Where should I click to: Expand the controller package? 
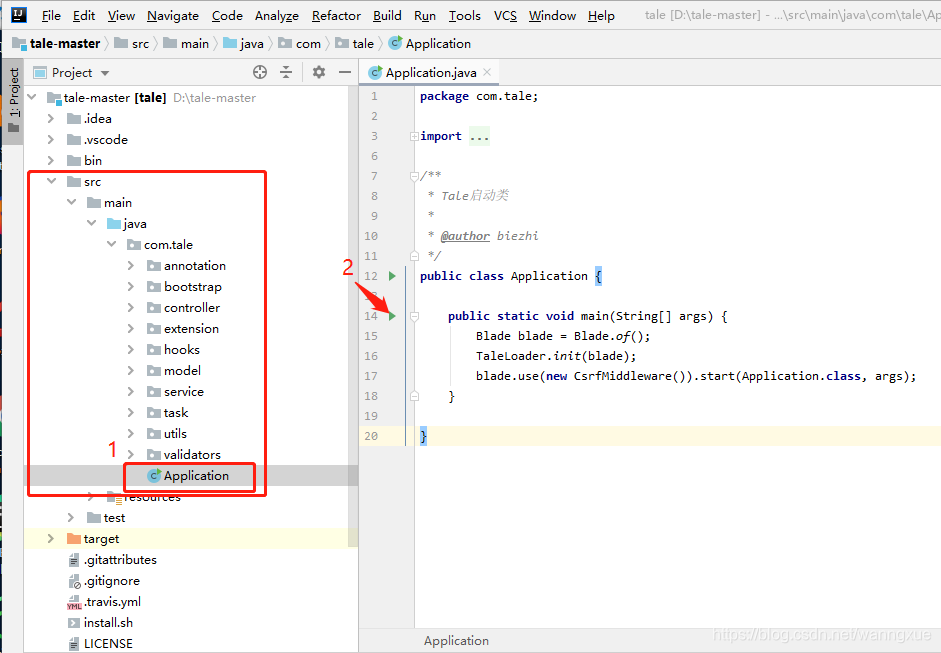131,307
